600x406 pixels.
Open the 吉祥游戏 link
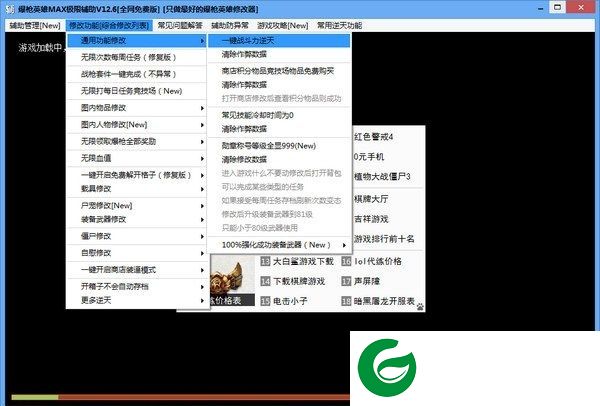pyautogui.click(x=371, y=219)
